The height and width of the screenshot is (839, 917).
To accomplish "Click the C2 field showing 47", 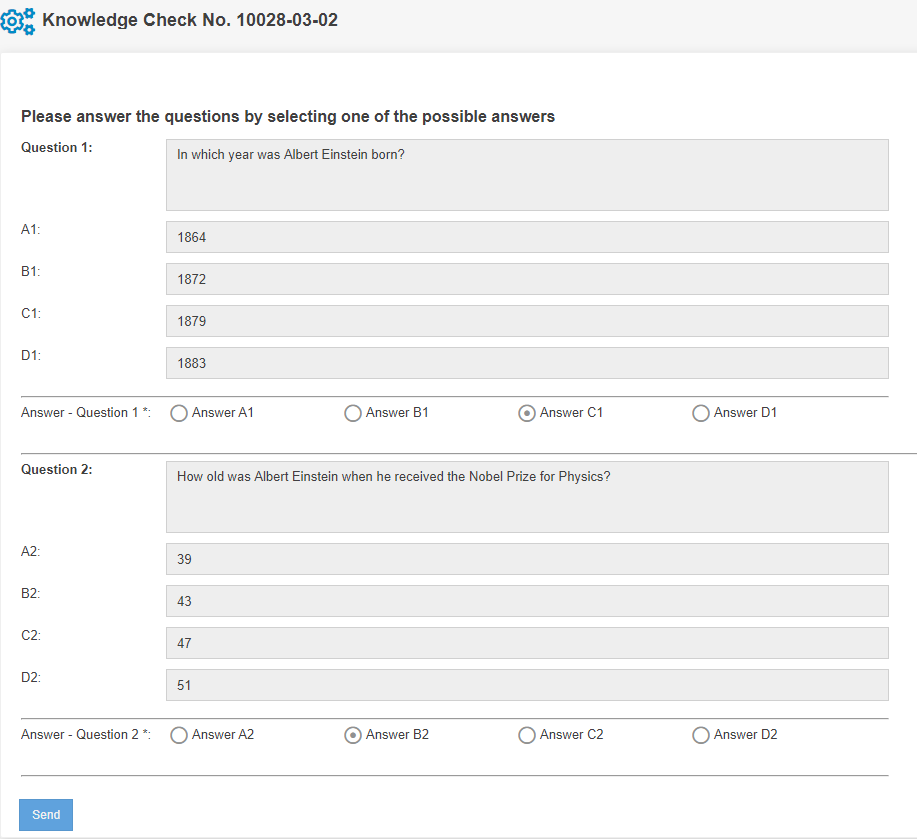I will pos(527,643).
